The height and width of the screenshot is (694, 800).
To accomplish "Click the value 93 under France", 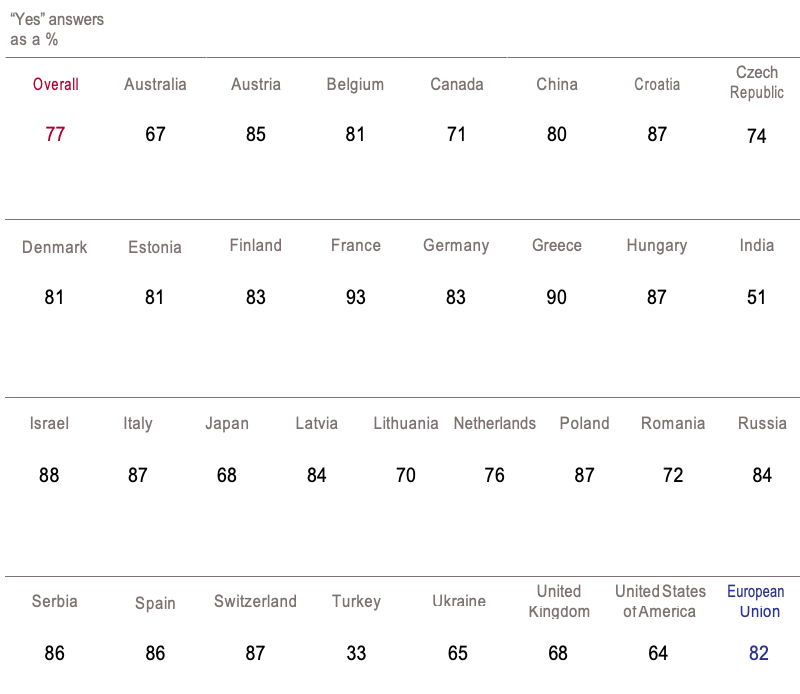I will coord(355,297).
